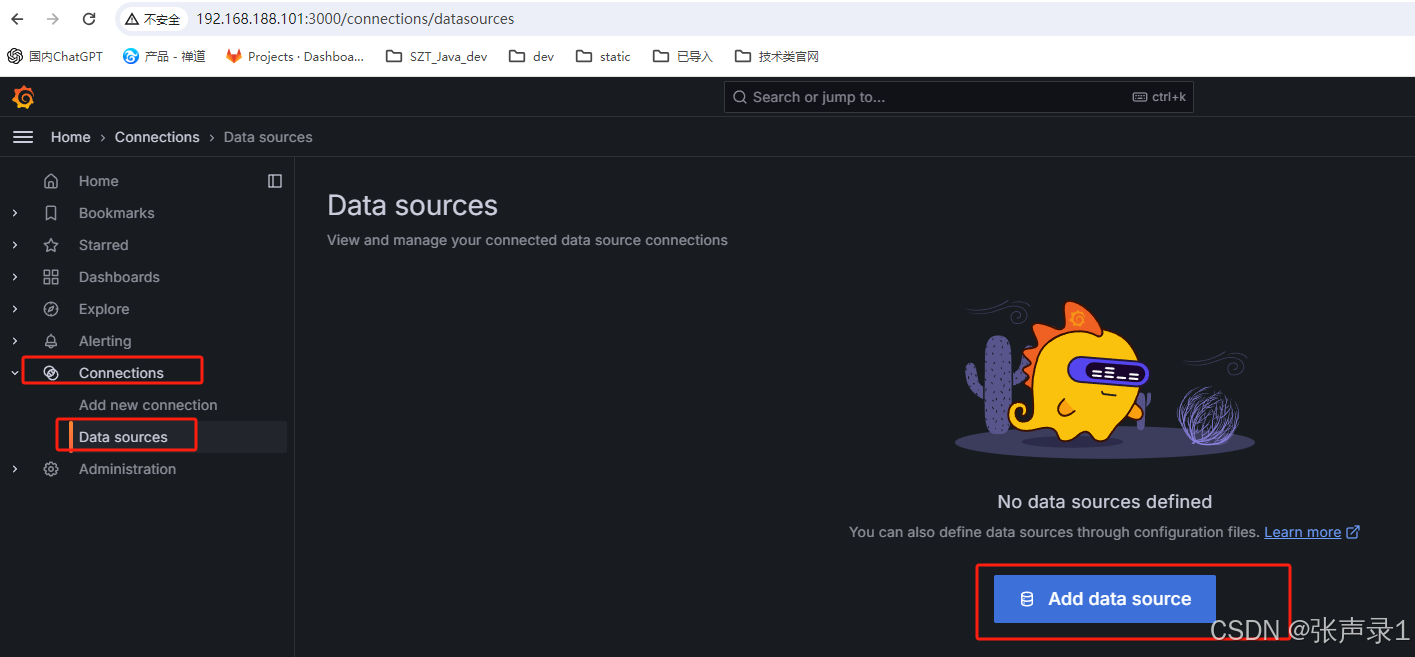Expand the Starred section chevron

click(x=15, y=245)
